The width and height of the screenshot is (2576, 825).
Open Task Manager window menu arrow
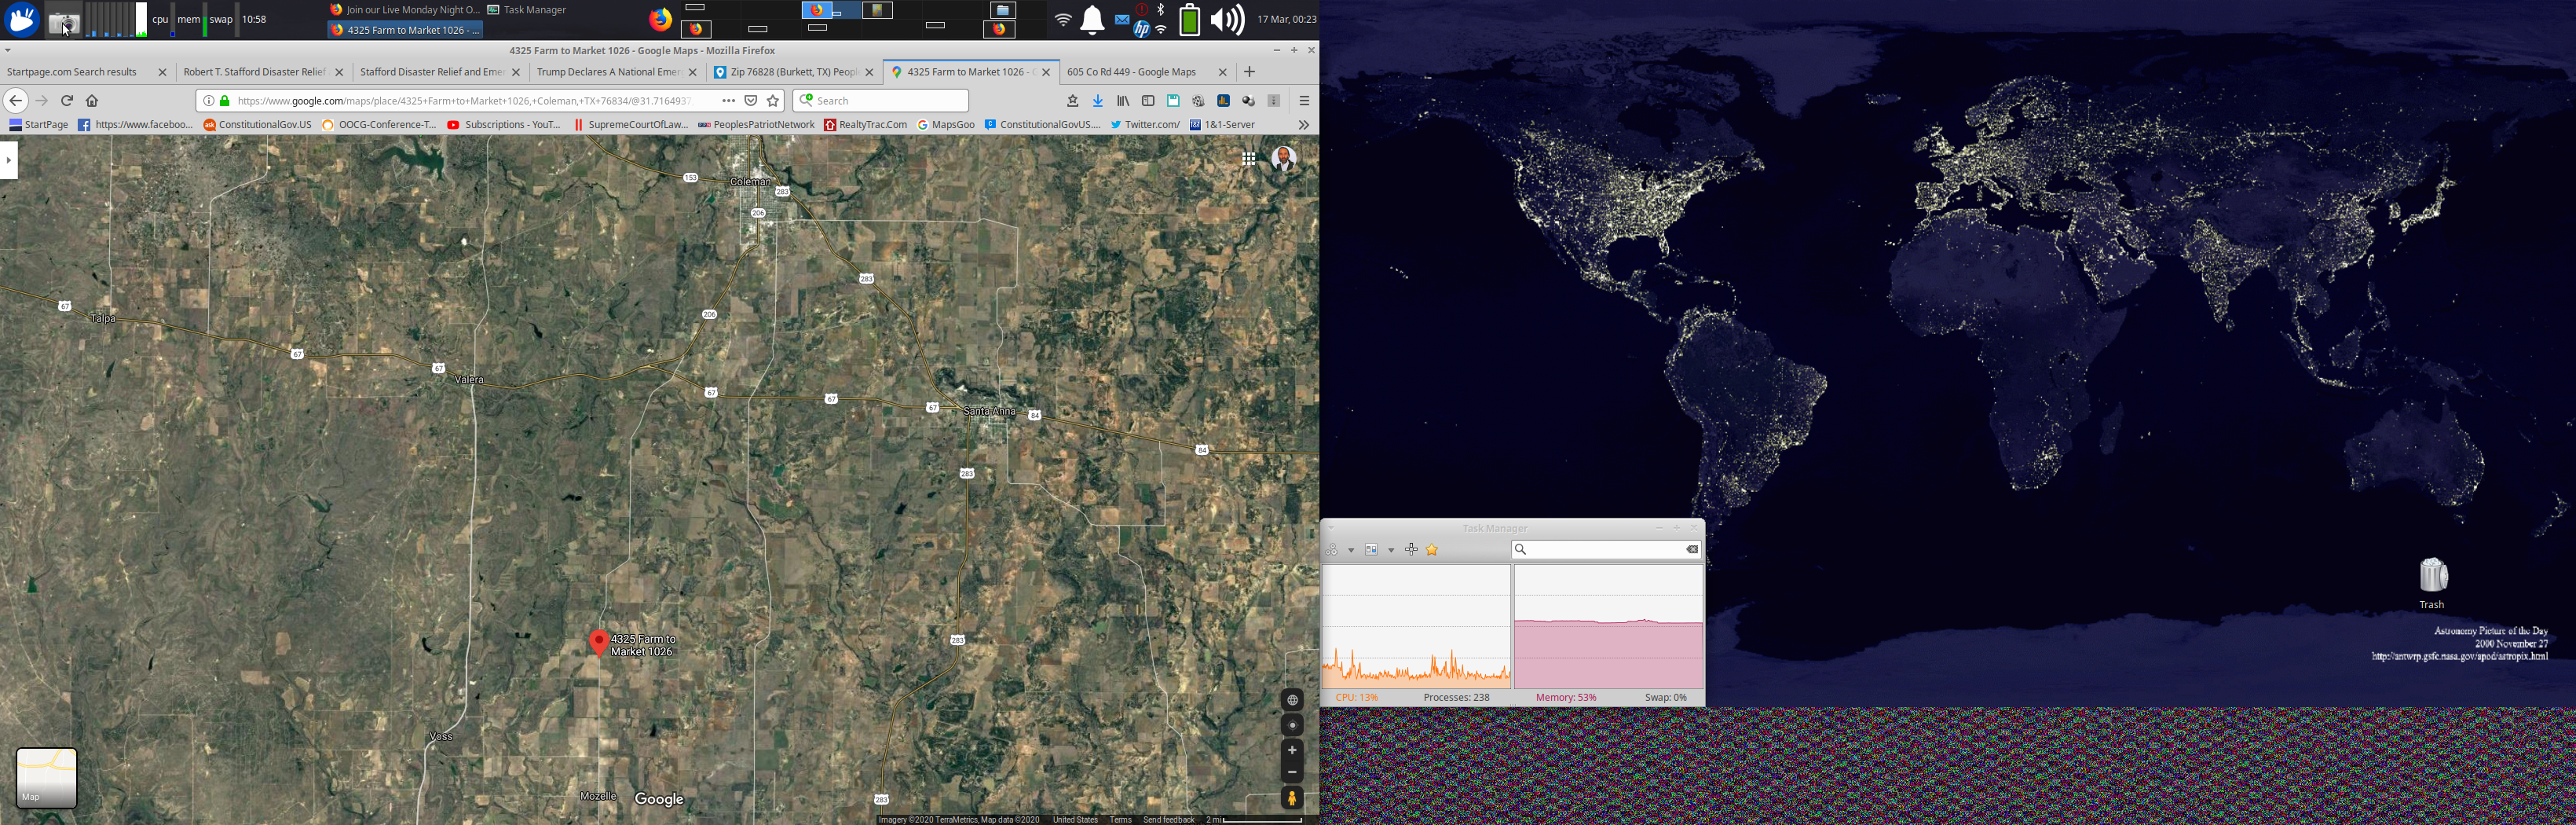[x=1331, y=528]
